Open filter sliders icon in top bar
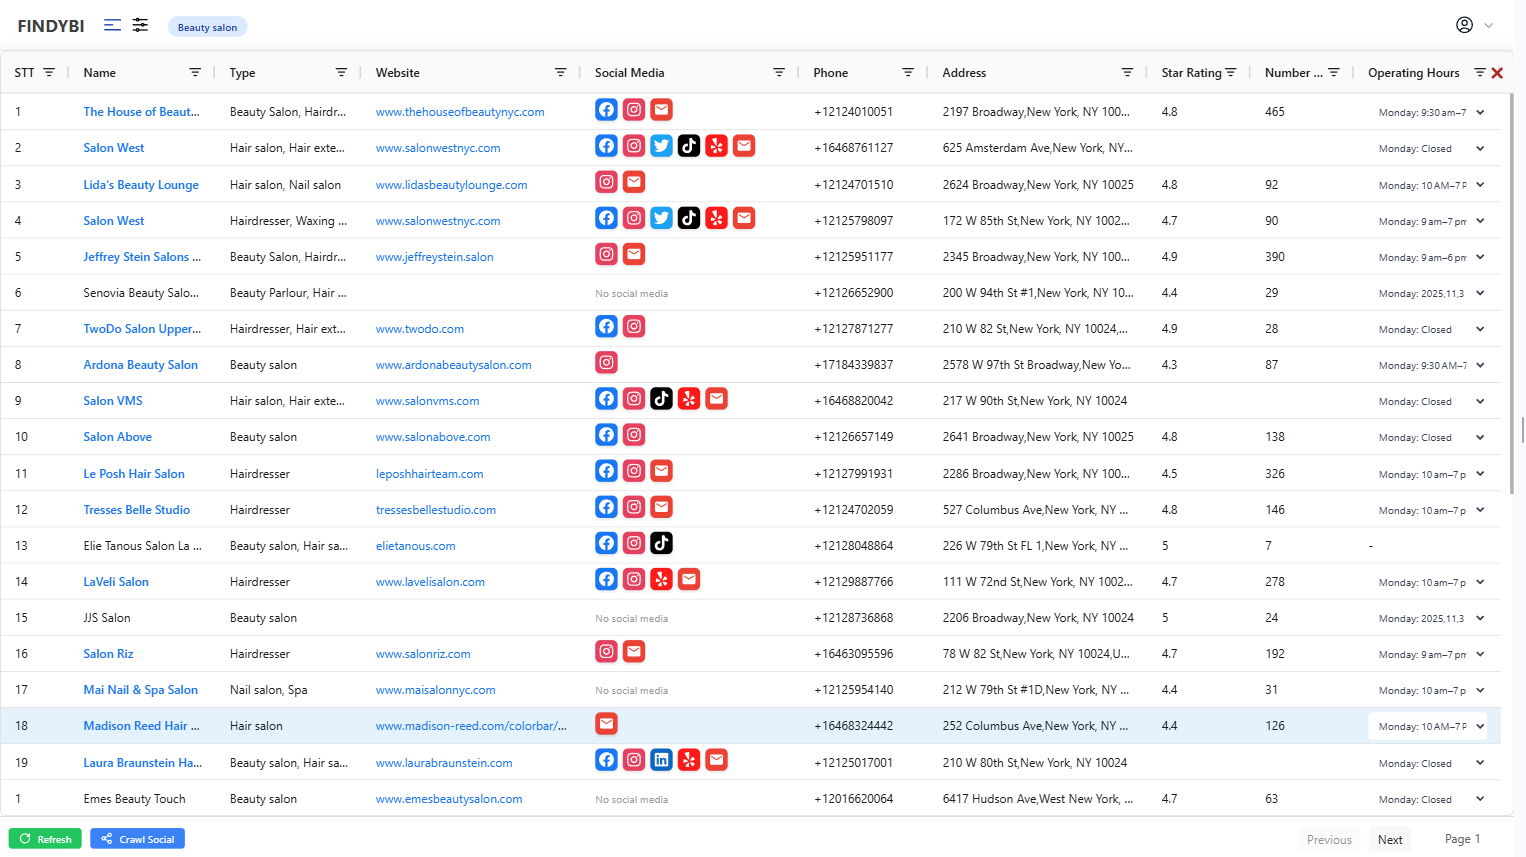Image resolution: width=1526 pixels, height=857 pixels. pyautogui.click(x=140, y=25)
